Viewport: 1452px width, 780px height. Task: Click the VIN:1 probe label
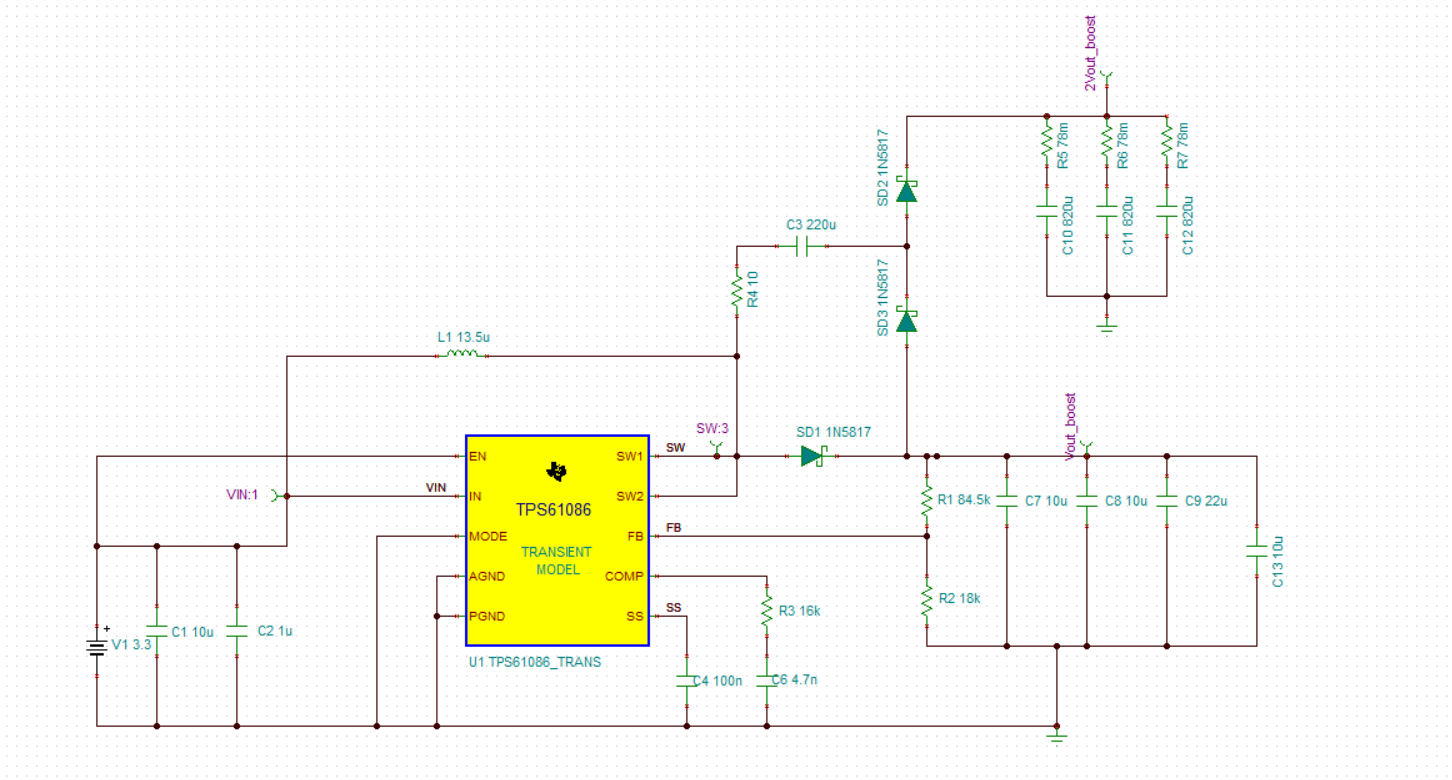click(243, 494)
